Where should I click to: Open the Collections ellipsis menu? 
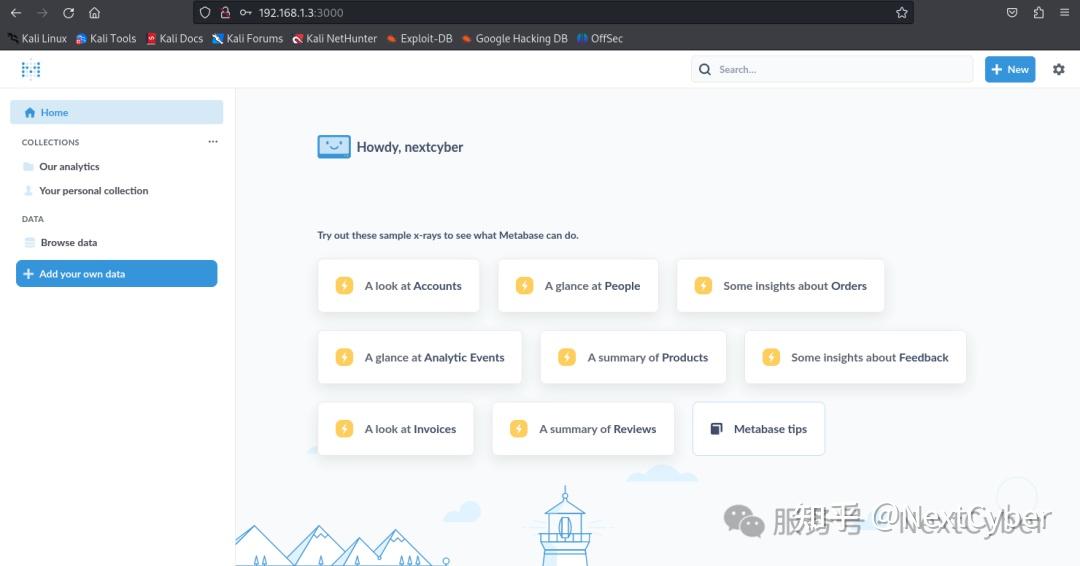[x=213, y=142]
